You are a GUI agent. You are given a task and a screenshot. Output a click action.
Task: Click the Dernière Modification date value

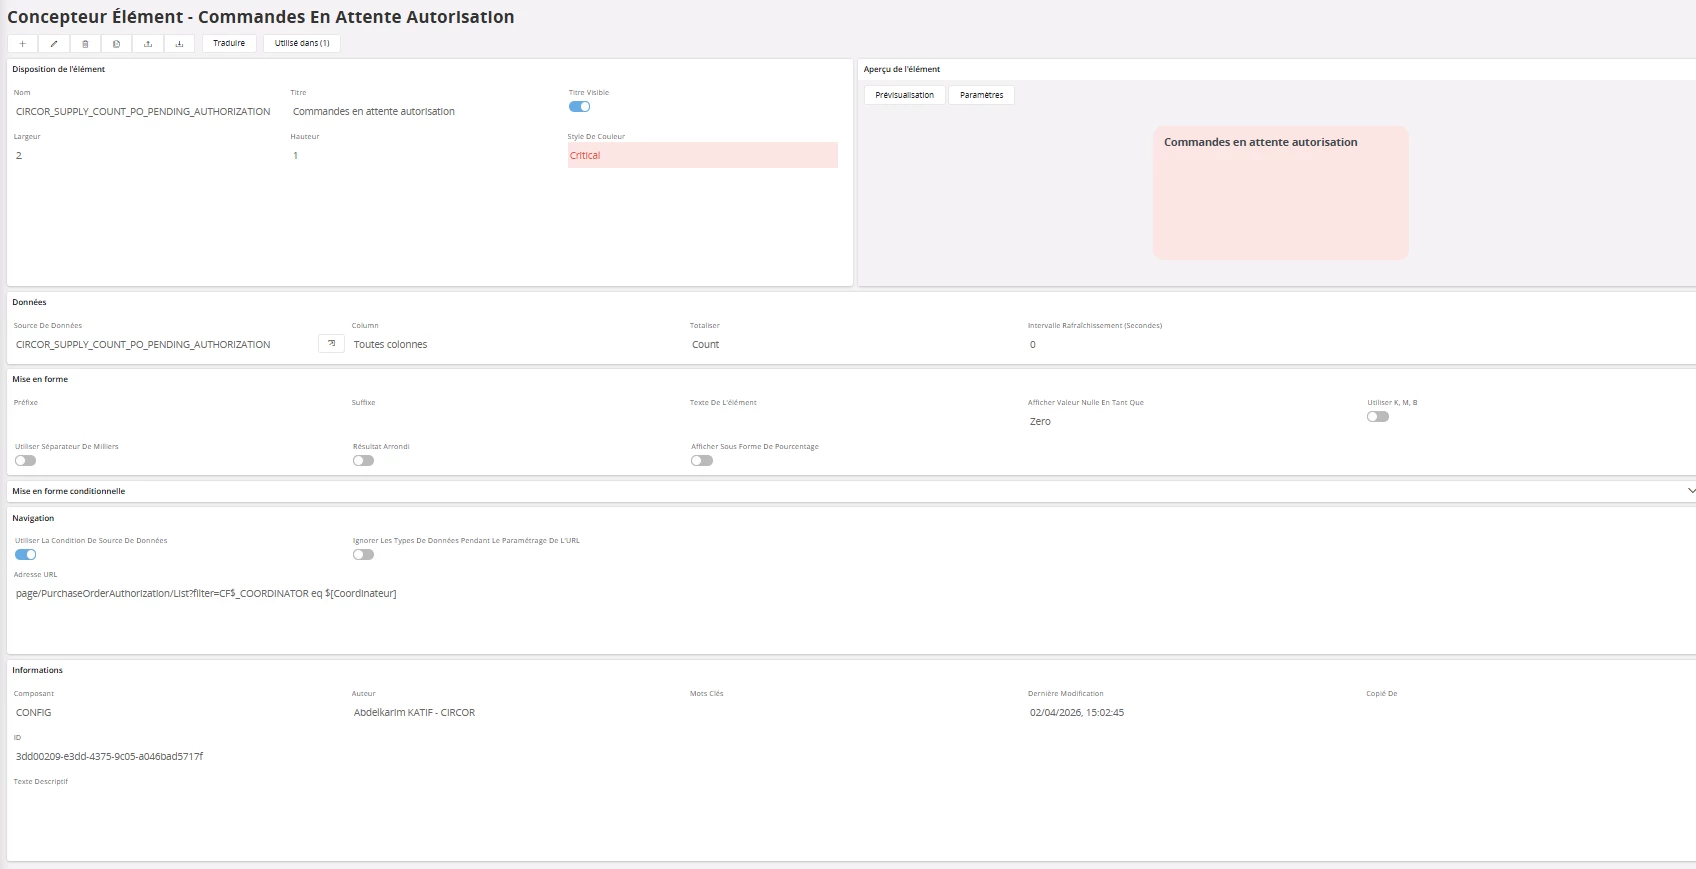pyautogui.click(x=1077, y=712)
